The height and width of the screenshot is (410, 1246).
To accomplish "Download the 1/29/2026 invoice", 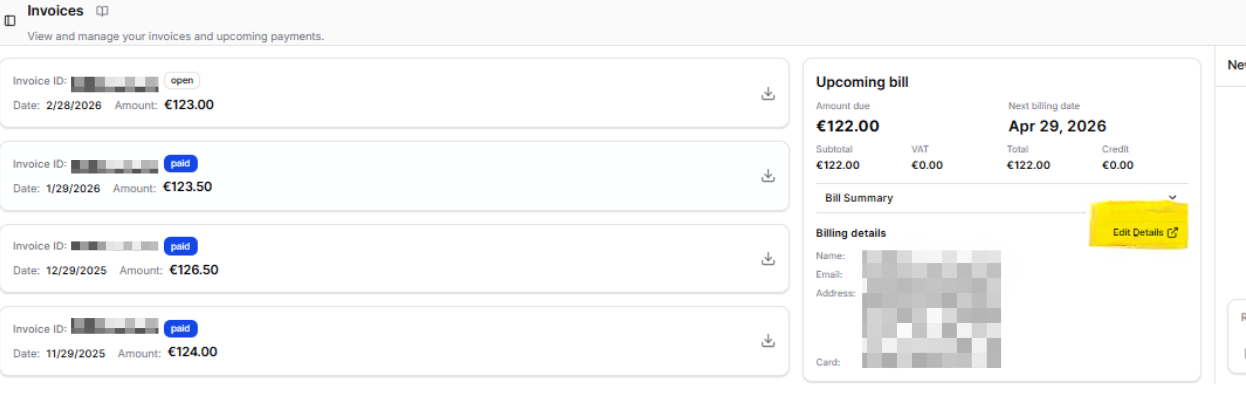I will 768,176.
